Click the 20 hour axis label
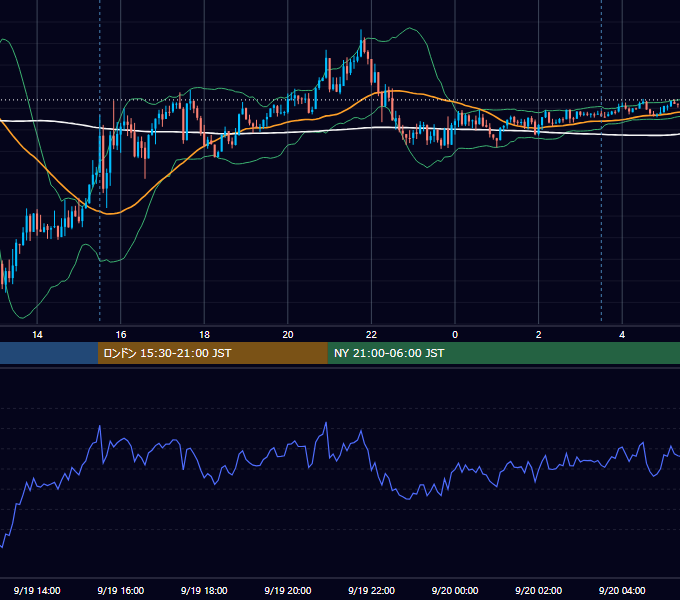 coord(288,335)
